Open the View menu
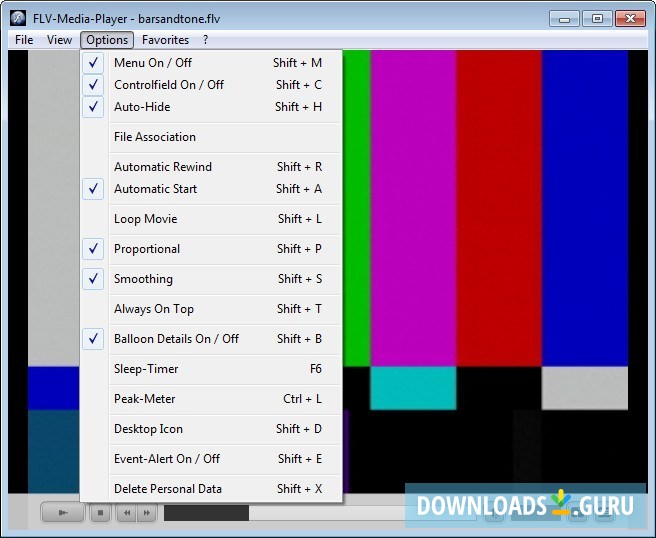The image size is (656, 538). click(59, 40)
